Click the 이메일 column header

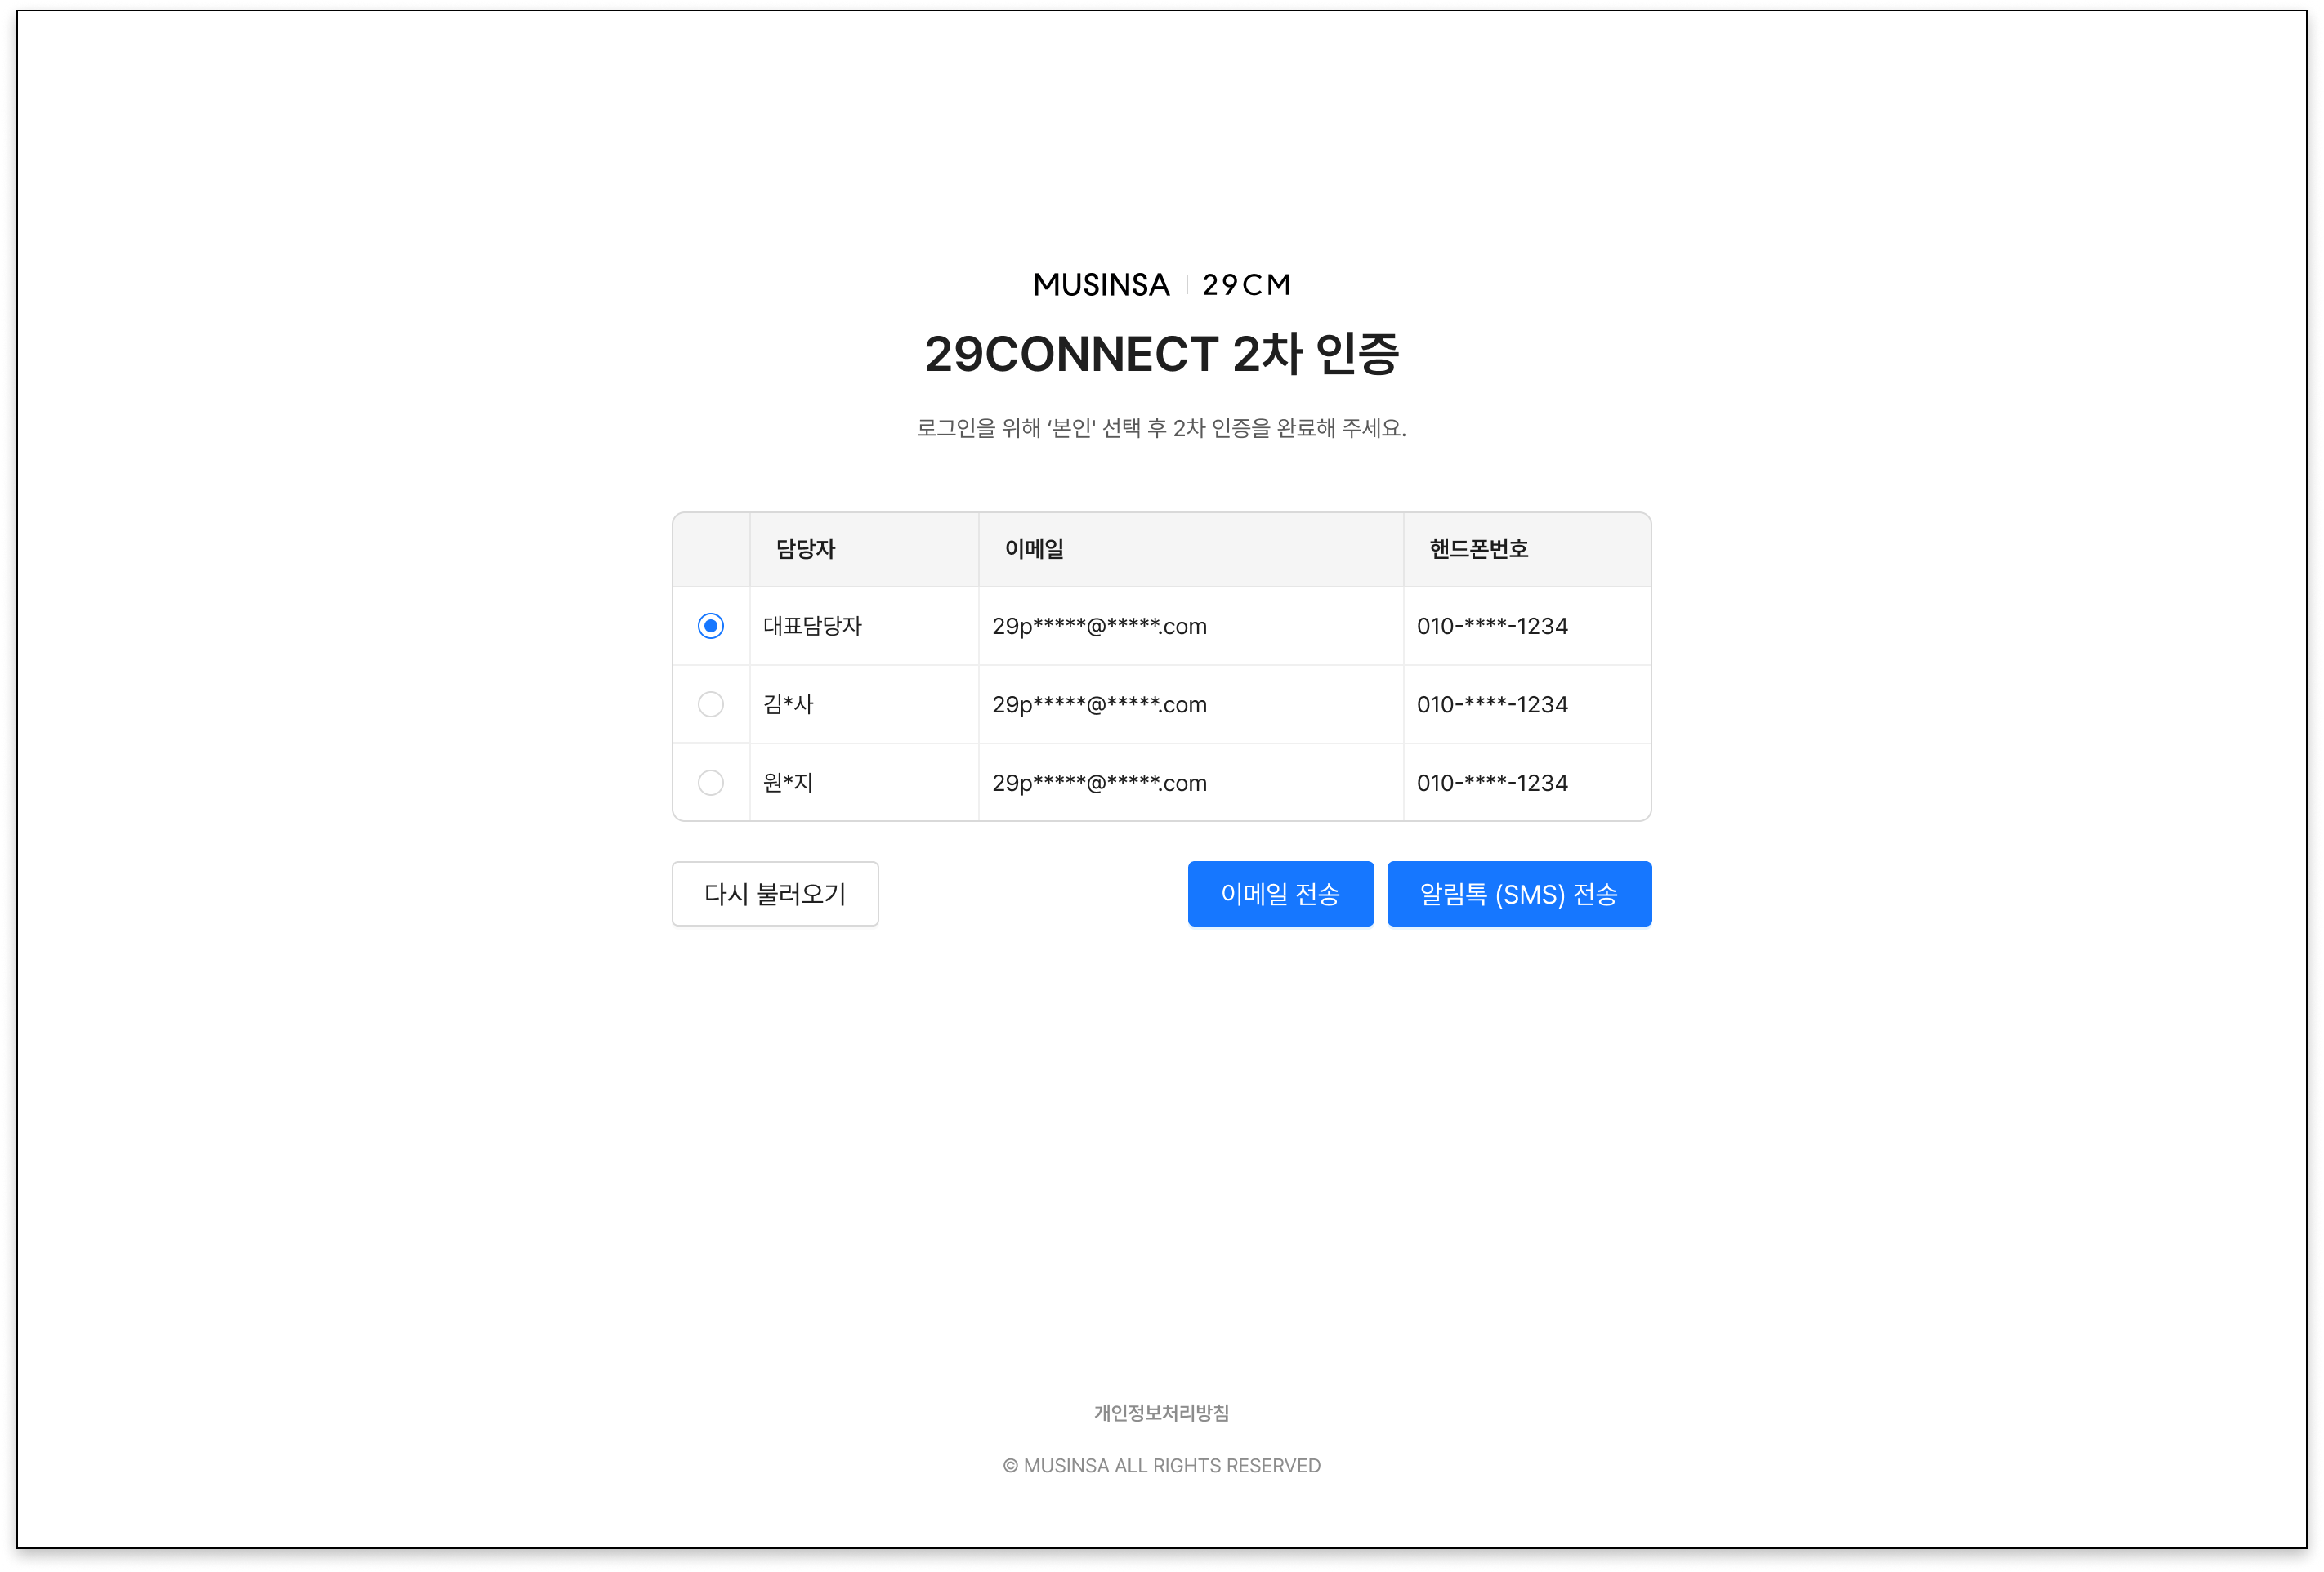[x=1034, y=549]
